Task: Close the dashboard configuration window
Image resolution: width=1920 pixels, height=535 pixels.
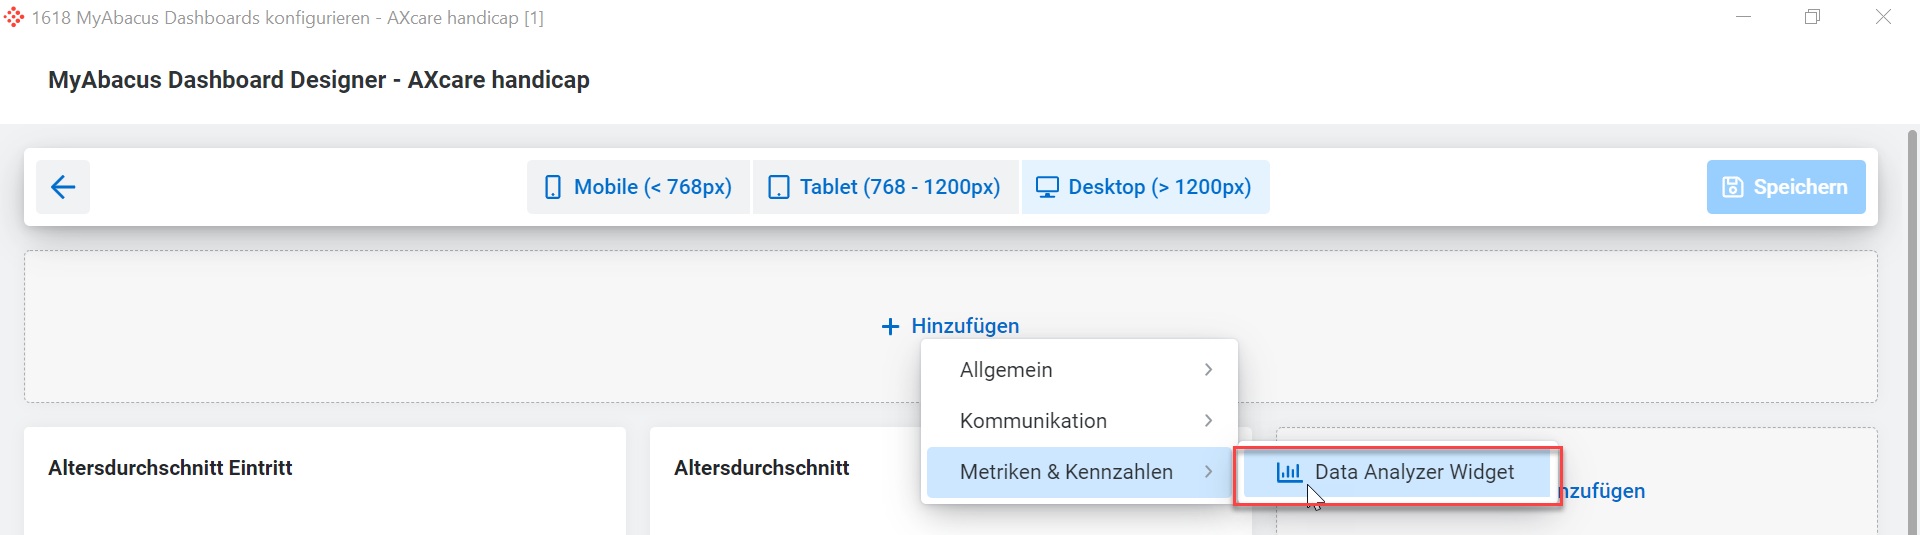Action: (1883, 17)
